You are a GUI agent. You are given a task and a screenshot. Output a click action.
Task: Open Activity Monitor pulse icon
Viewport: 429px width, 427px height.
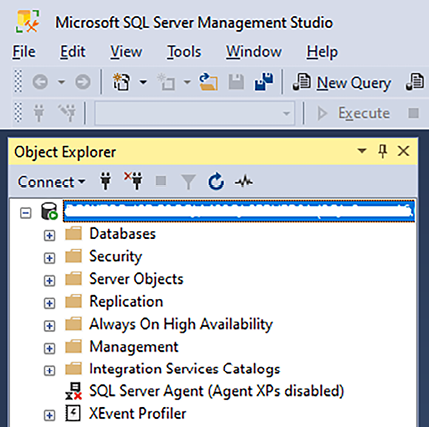point(244,182)
